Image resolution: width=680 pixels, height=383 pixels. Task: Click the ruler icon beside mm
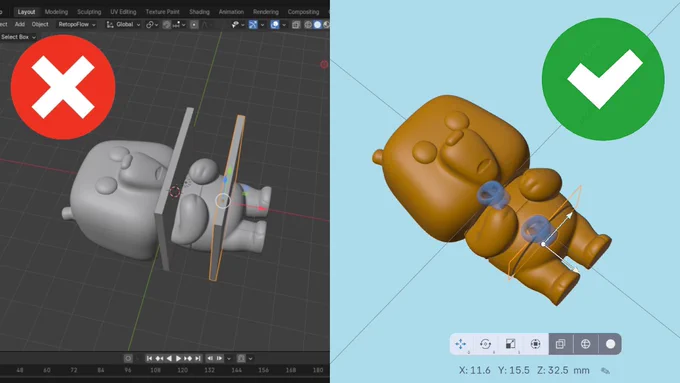(605, 370)
